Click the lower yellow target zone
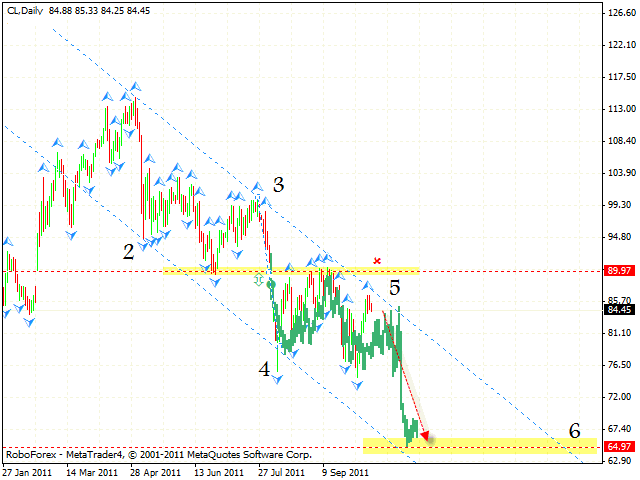 tap(480, 444)
